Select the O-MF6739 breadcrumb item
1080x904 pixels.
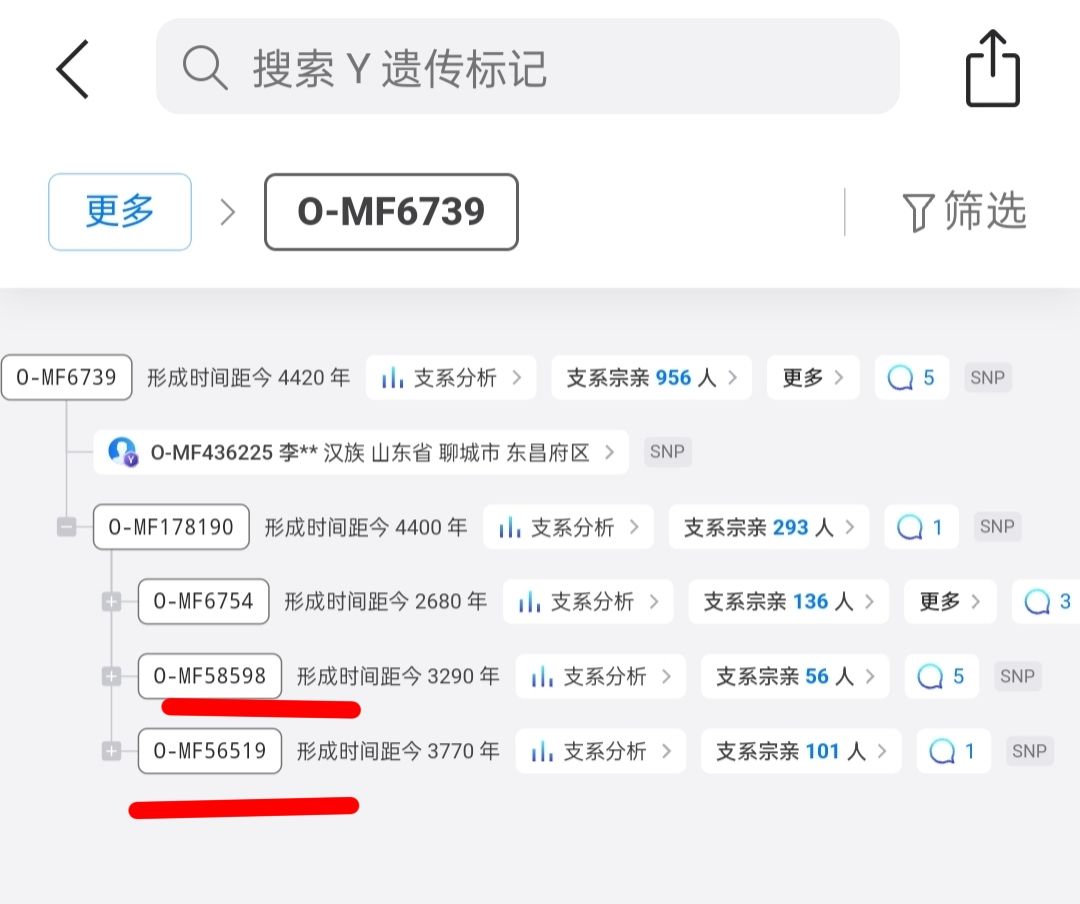[391, 212]
